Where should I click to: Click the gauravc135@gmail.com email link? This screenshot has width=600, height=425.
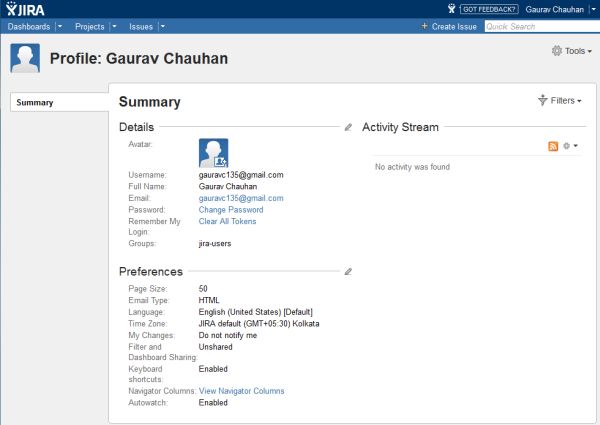[241, 198]
